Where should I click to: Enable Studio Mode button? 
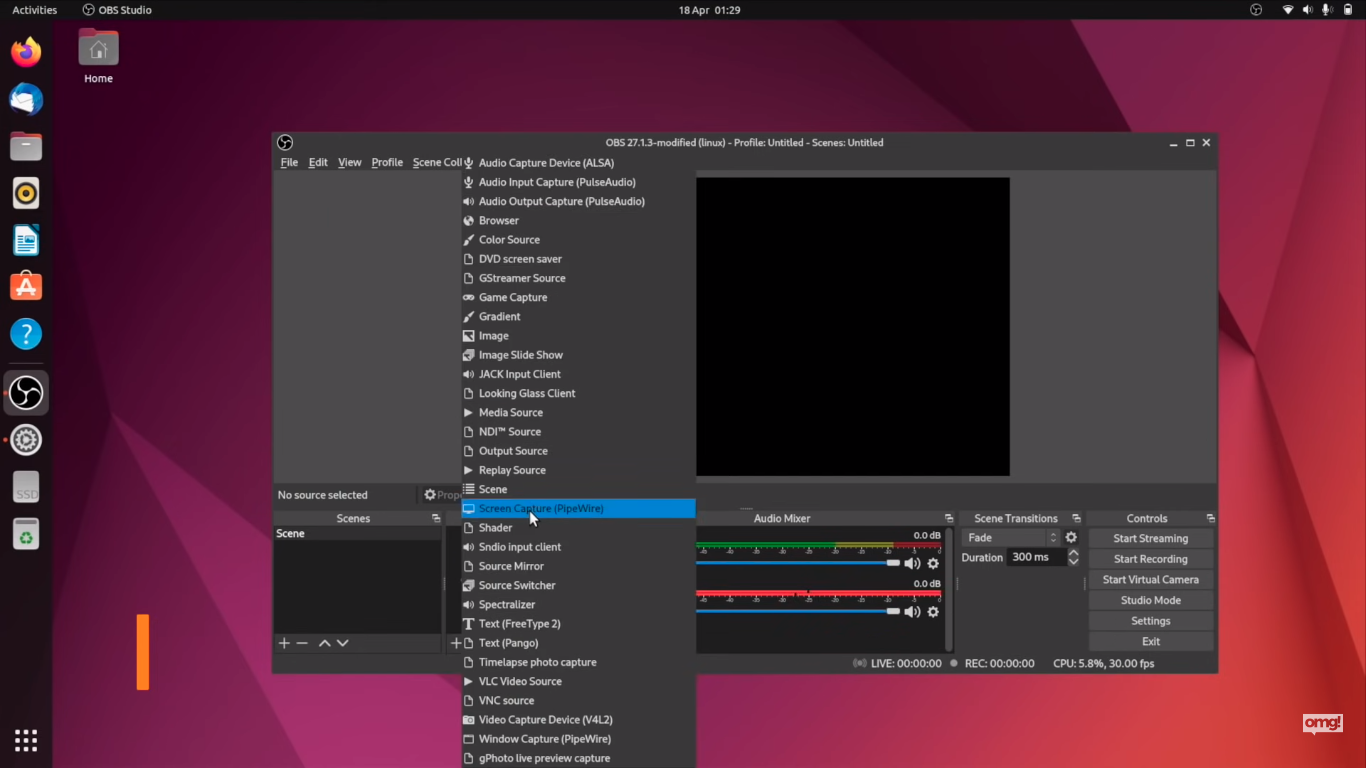1150,600
